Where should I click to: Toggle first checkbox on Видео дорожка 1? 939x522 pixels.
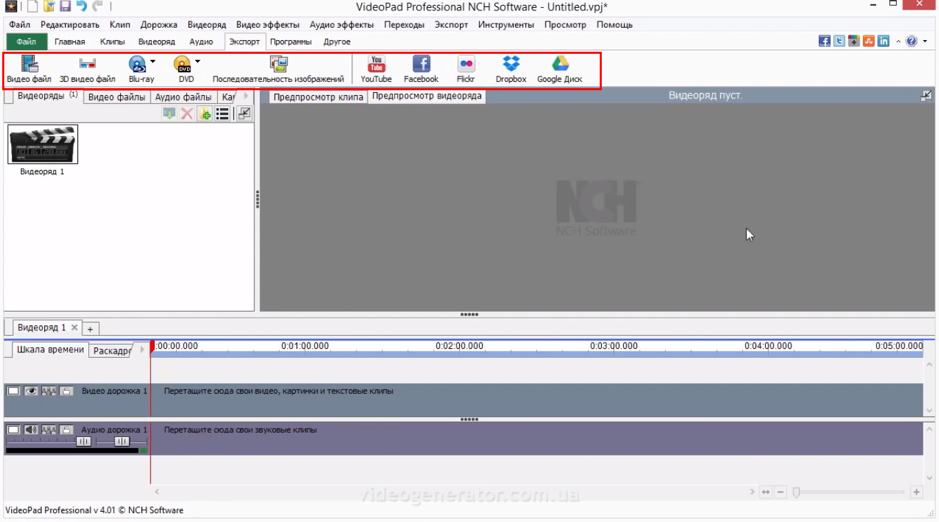tap(13, 391)
